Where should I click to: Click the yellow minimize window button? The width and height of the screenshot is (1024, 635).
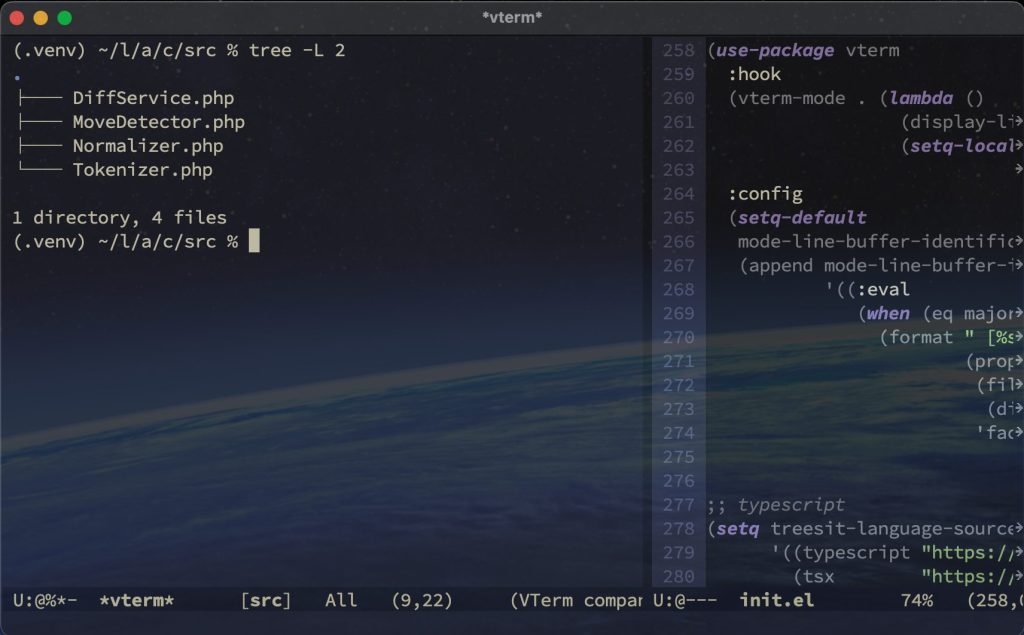40,18
